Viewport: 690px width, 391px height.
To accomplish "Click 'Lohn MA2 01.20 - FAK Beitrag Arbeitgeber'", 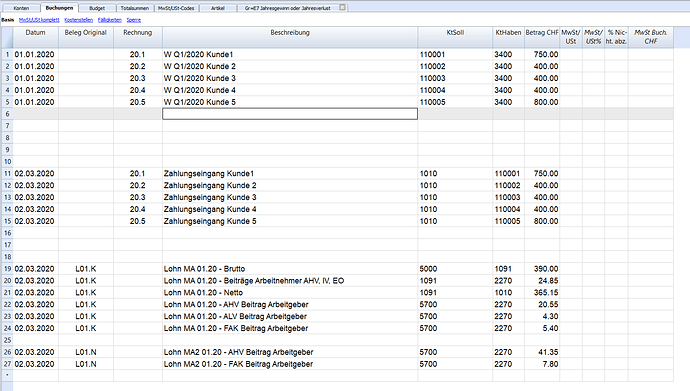I will 290,364.
